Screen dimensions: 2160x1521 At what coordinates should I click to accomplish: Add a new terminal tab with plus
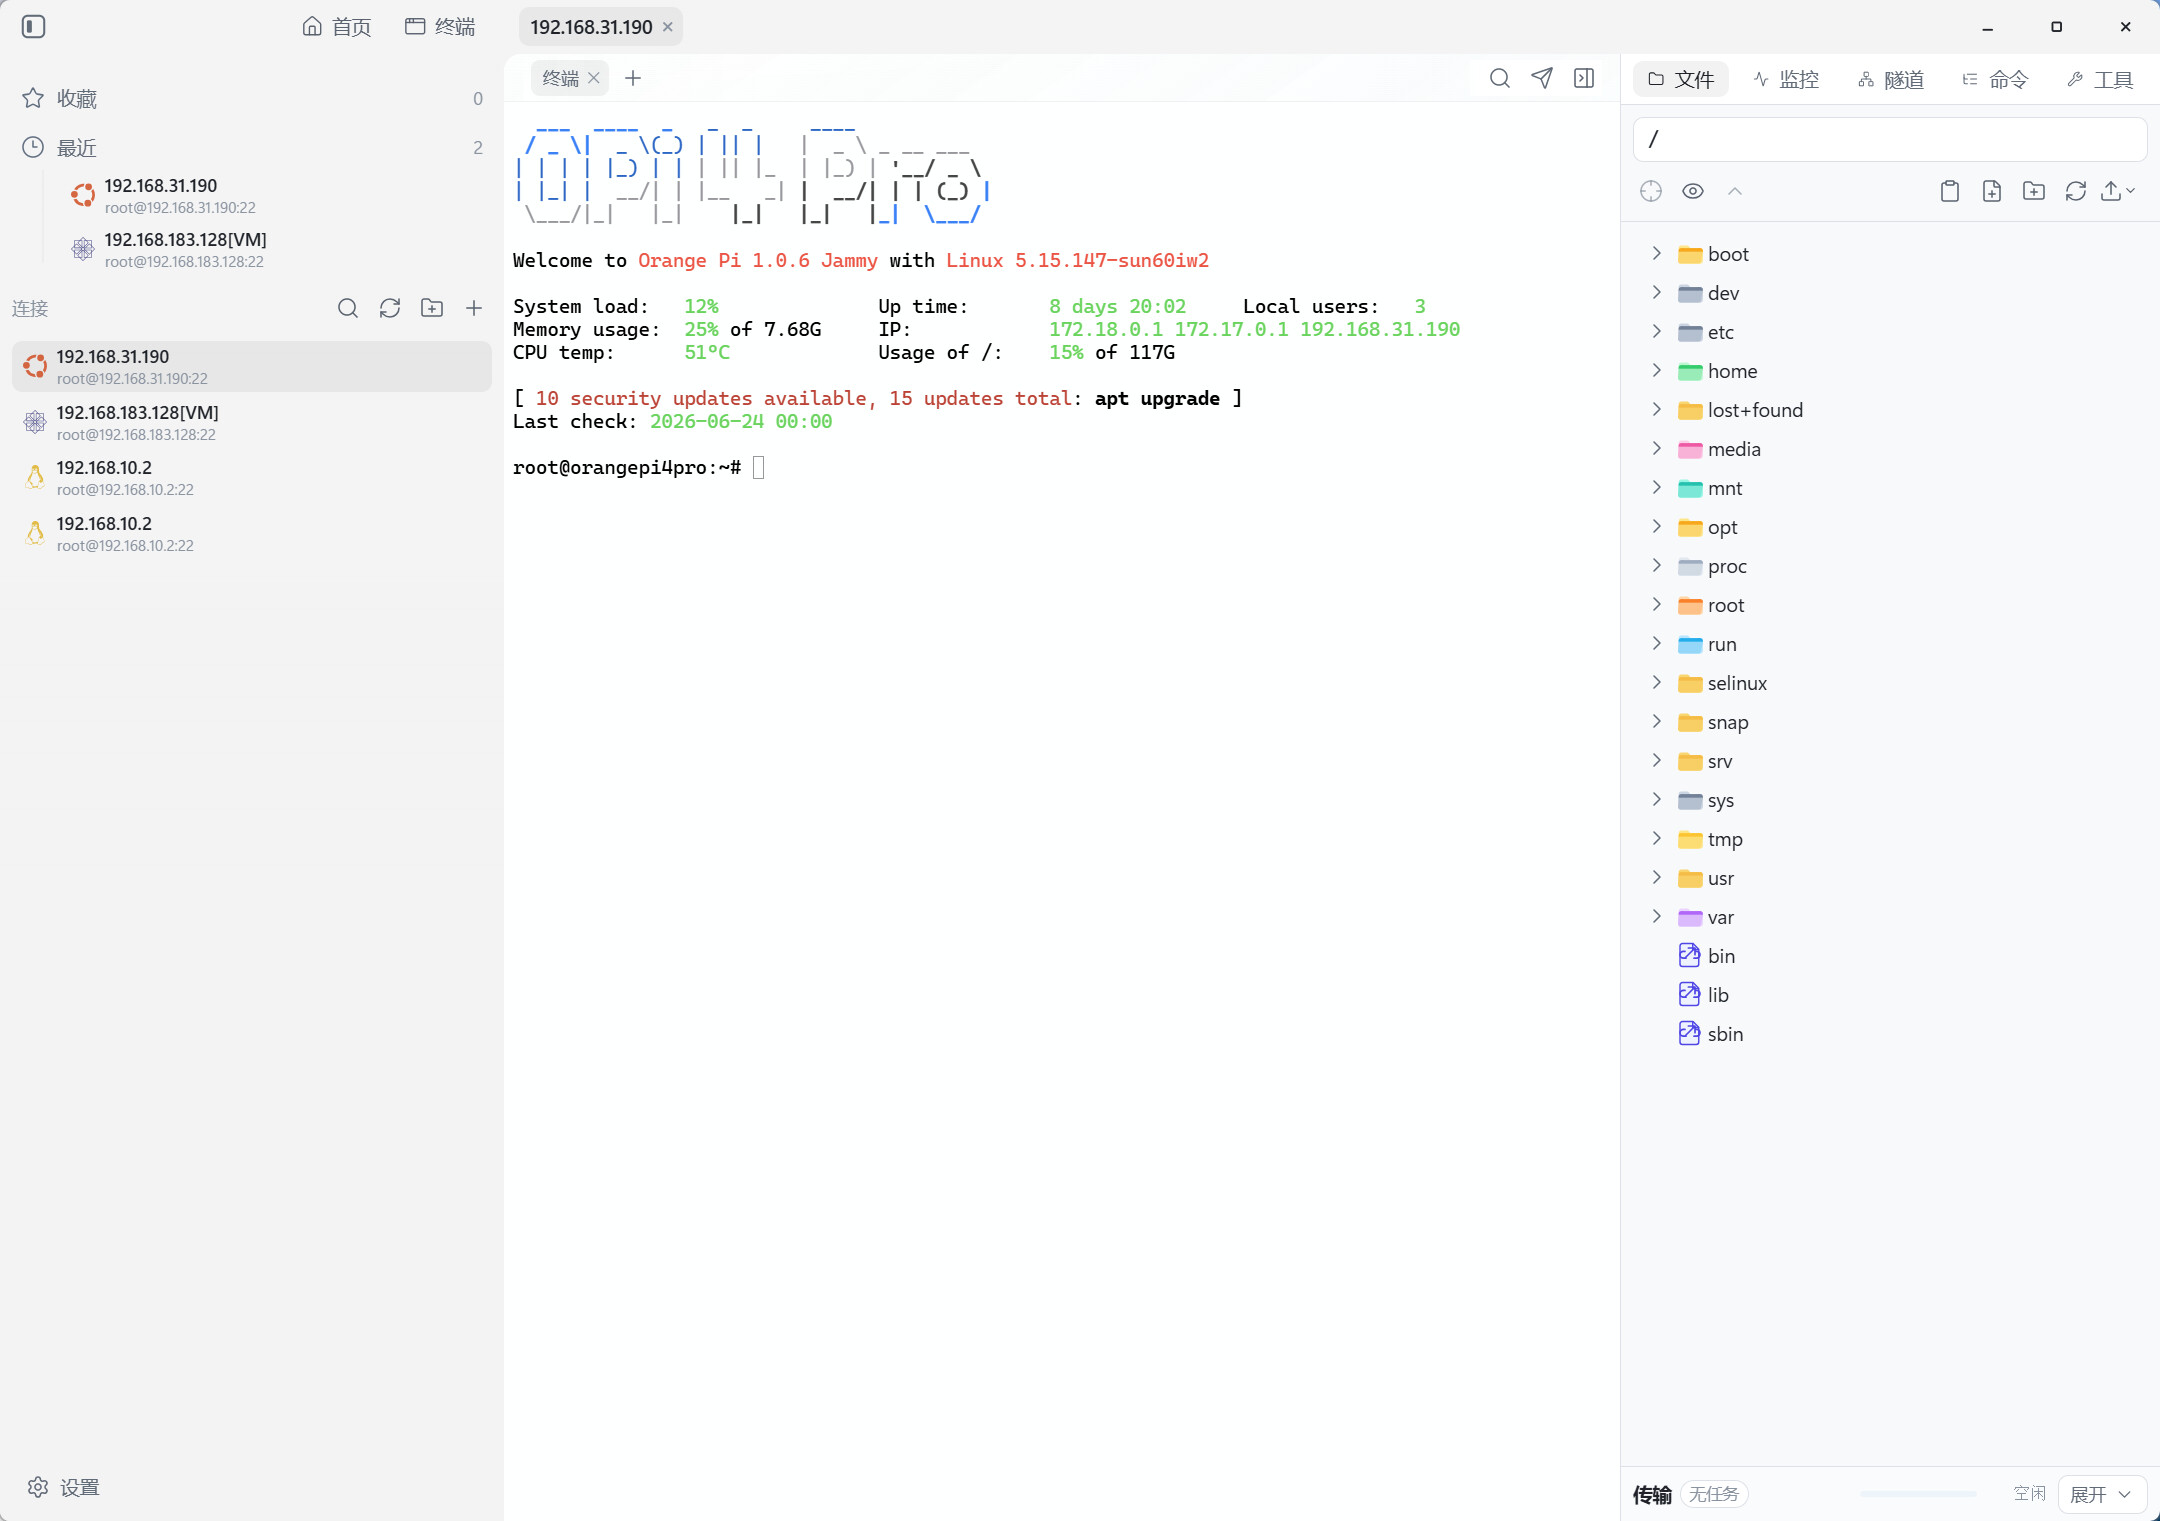pyautogui.click(x=633, y=78)
